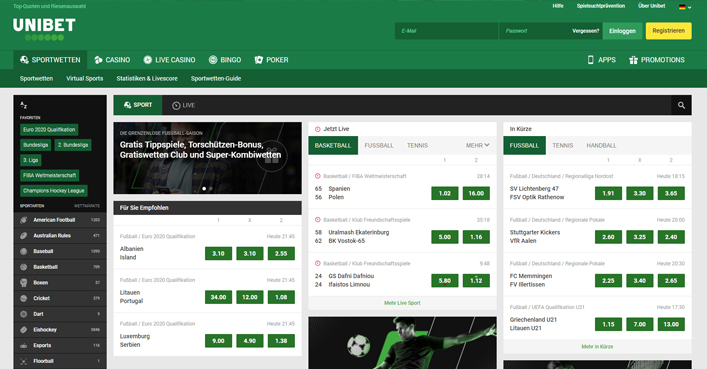
Task: Click the yellow Registrieren button
Action: (x=668, y=31)
